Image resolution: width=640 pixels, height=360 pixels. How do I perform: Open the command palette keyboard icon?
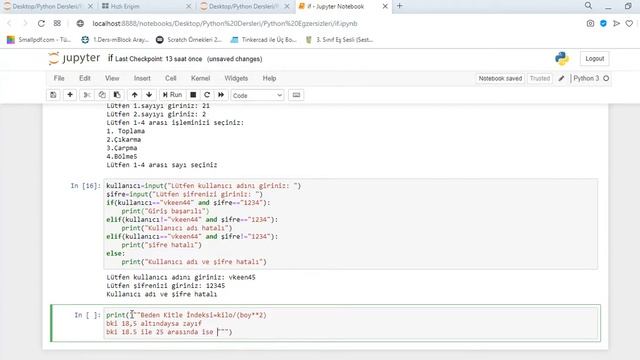(x=296, y=95)
